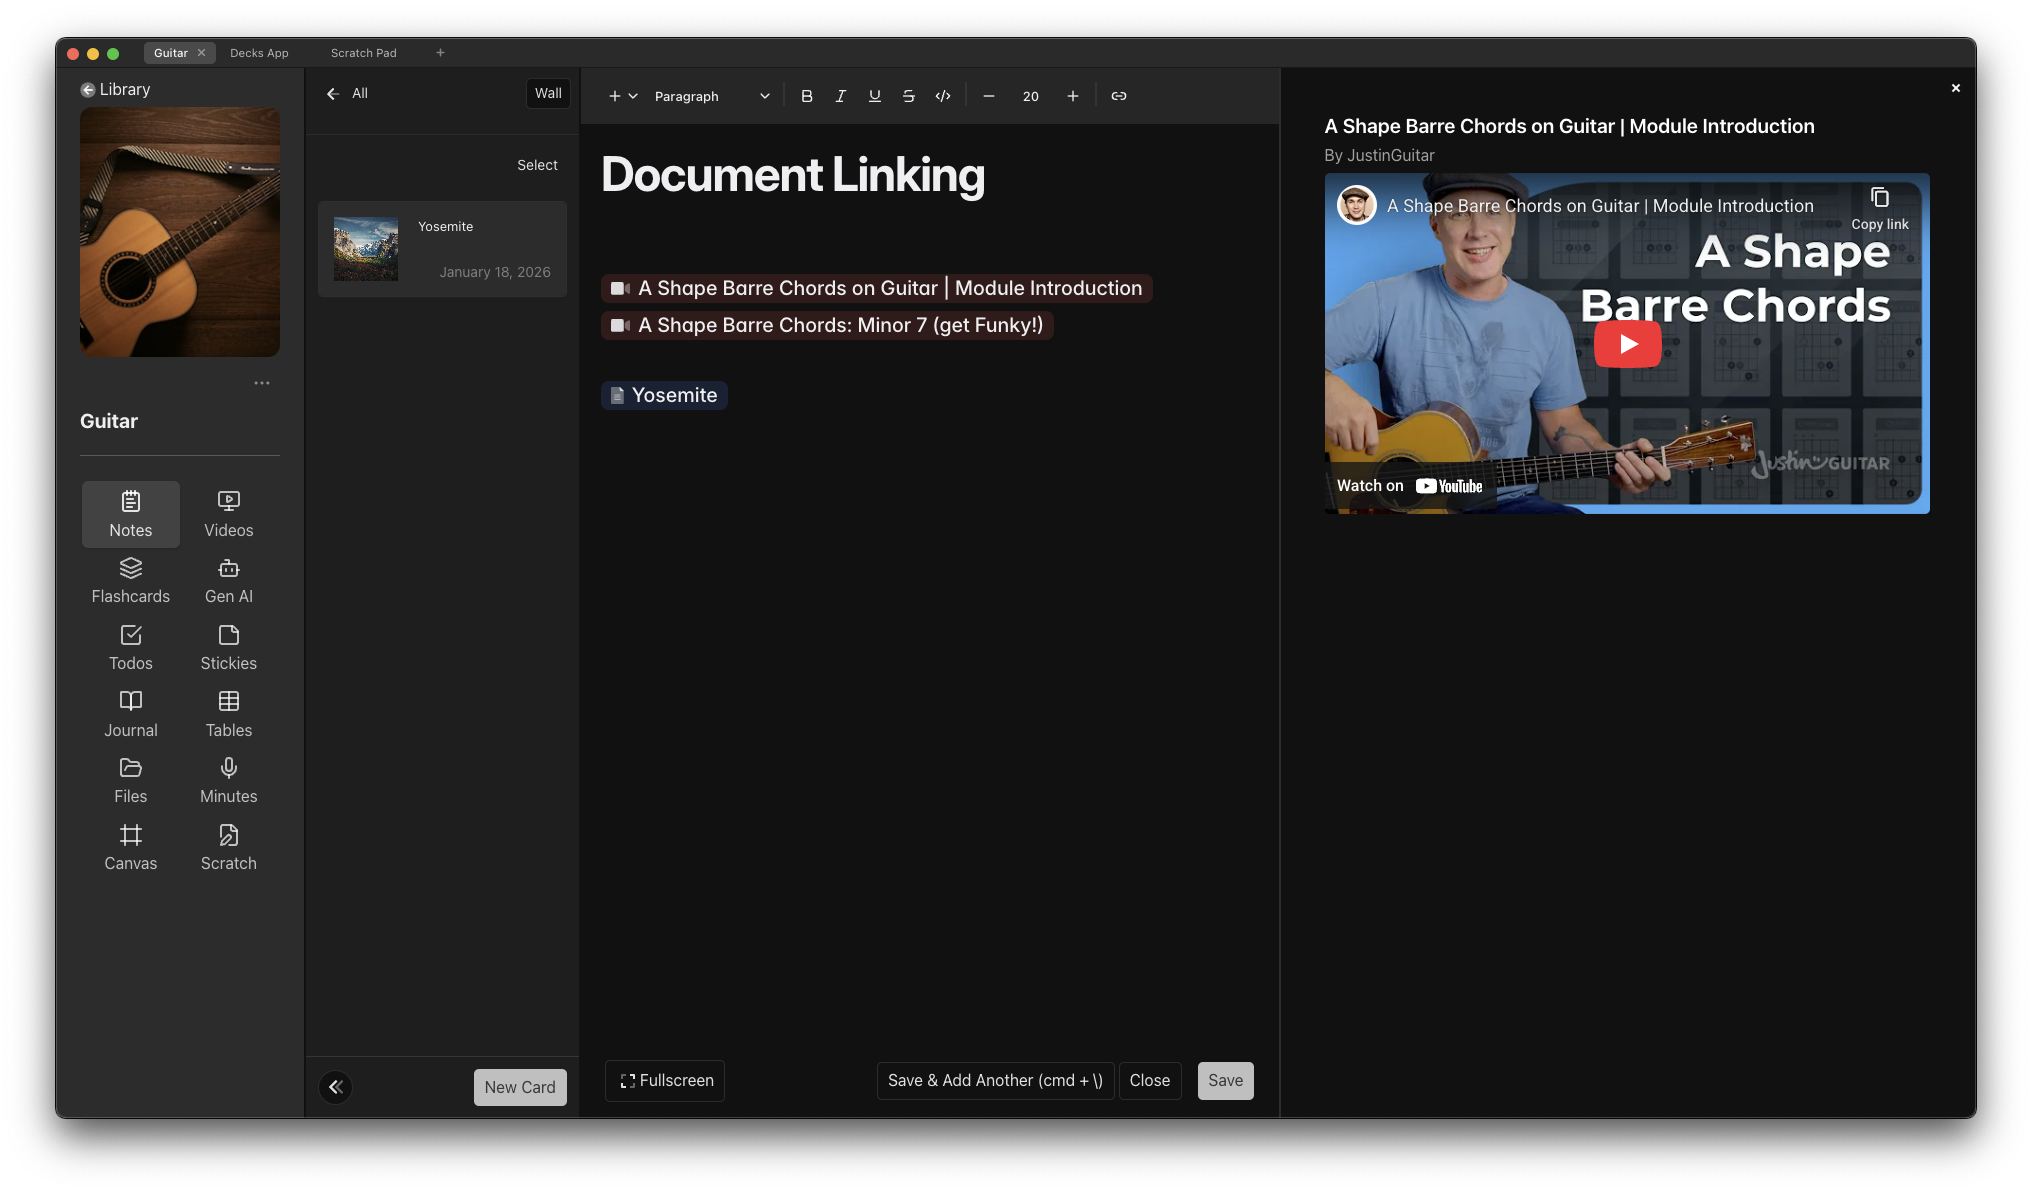This screenshot has height=1192, width=2032.
Task: Select Flashcards from the sidebar
Action: pyautogui.click(x=130, y=580)
